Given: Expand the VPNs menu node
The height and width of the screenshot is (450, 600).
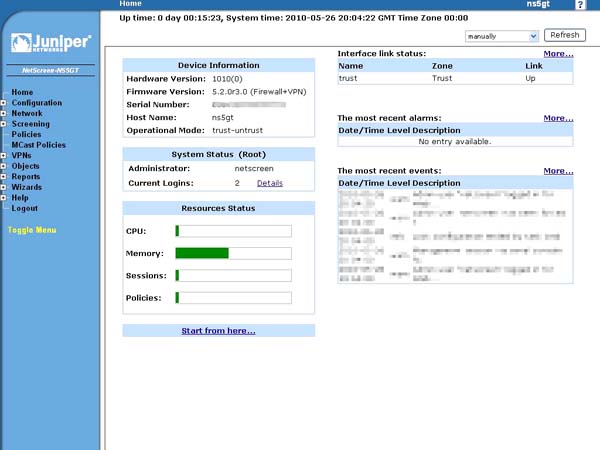Looking at the screenshot, I should tap(3, 156).
